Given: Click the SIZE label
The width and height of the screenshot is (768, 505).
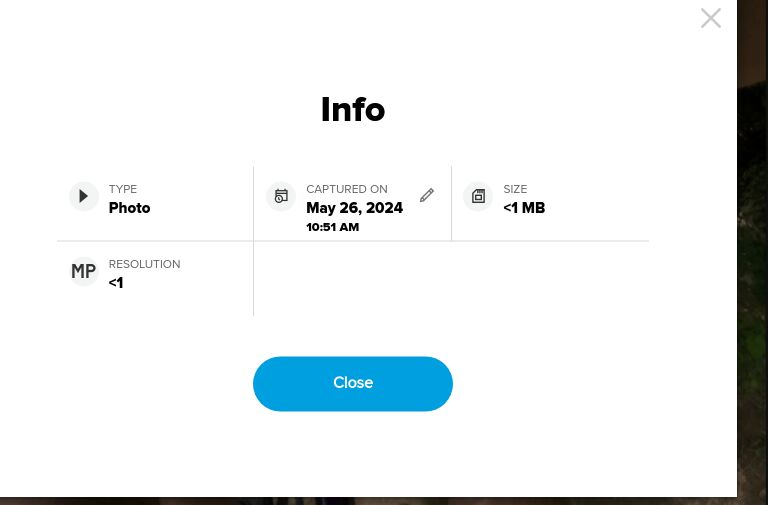Looking at the screenshot, I should (x=515, y=189).
